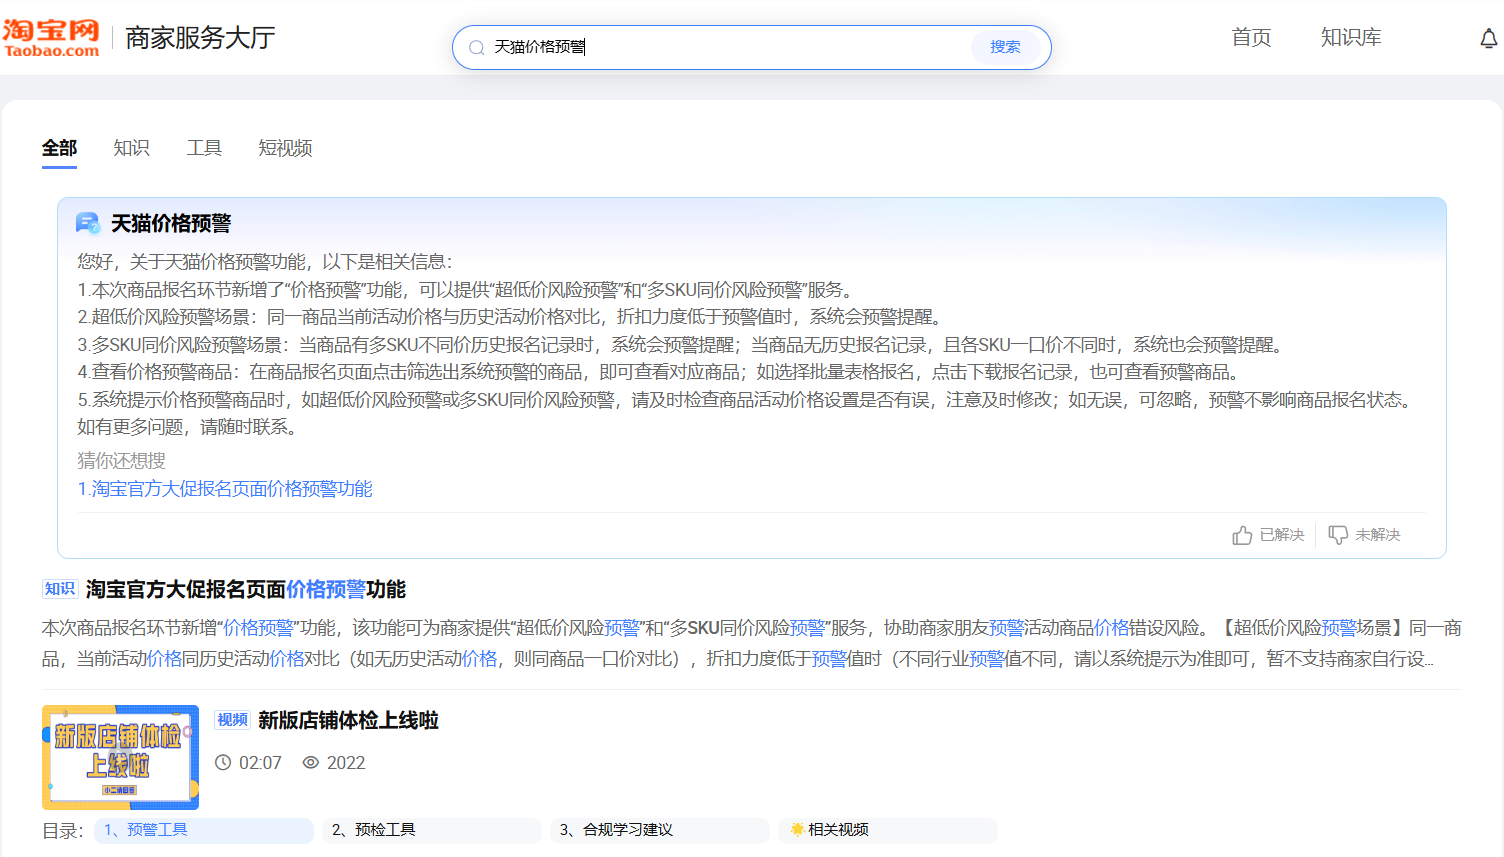Click the 知识 tag badge
This screenshot has width=1504, height=857.
click(60, 589)
